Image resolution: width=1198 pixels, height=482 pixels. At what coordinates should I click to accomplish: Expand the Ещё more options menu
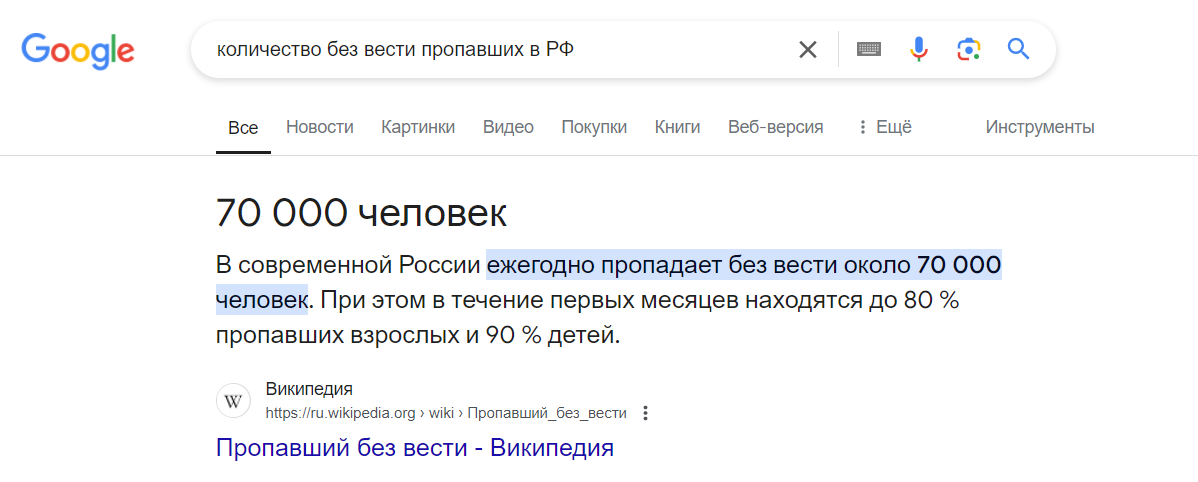click(885, 127)
